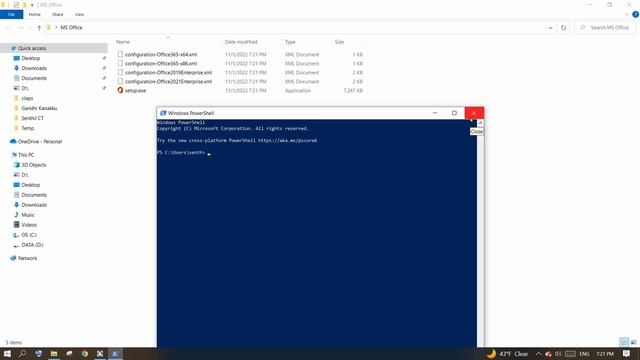Open Customize Quick Access Toolbar dropdown

point(32,5)
